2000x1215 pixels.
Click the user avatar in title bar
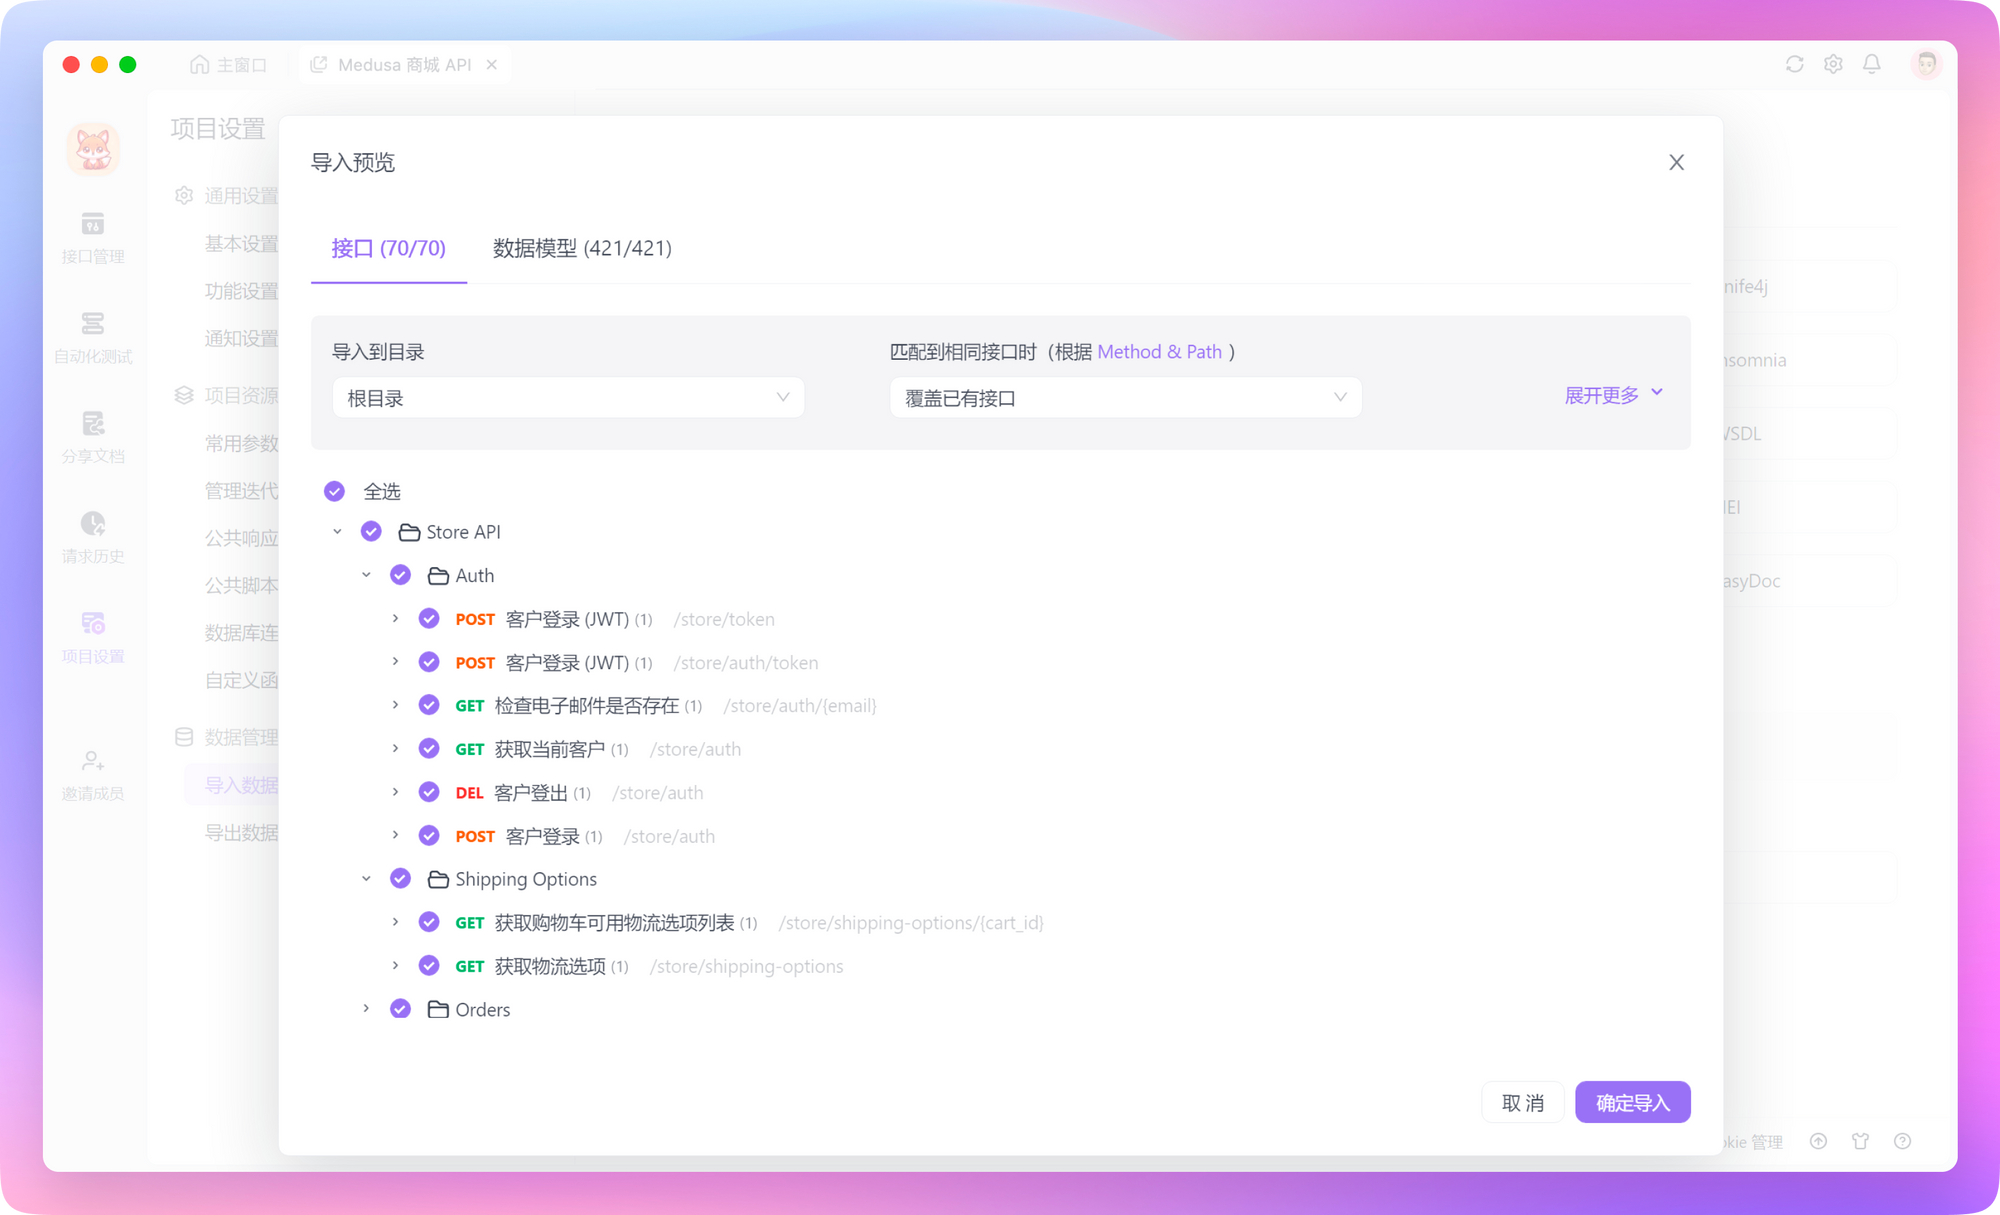(x=1926, y=64)
